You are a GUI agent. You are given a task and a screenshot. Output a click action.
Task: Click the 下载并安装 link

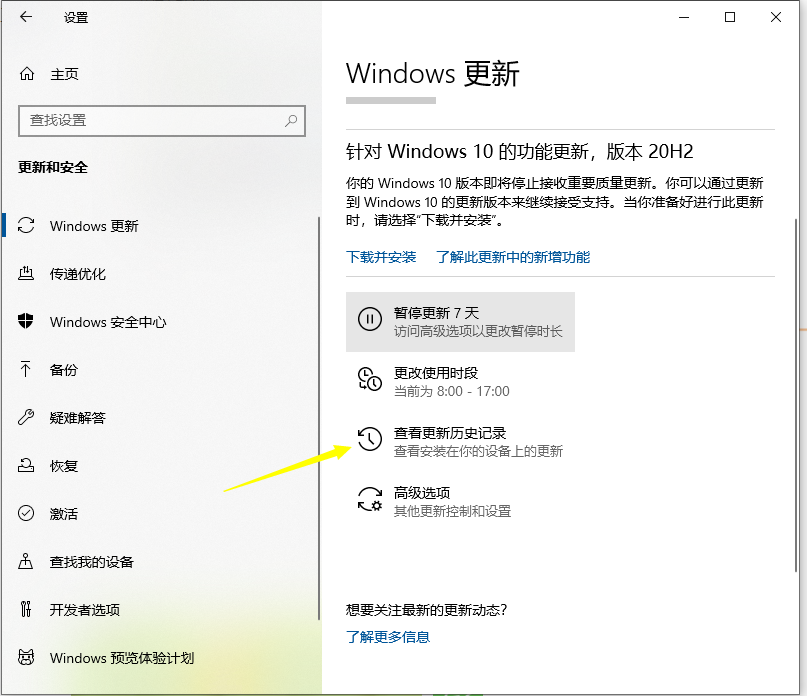pos(380,257)
